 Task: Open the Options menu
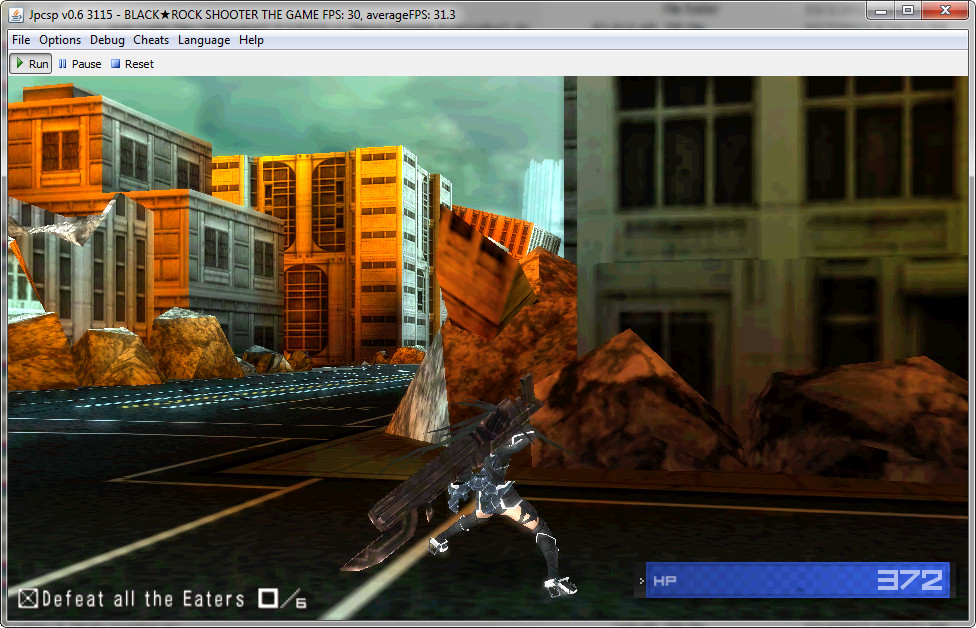pyautogui.click(x=60, y=40)
